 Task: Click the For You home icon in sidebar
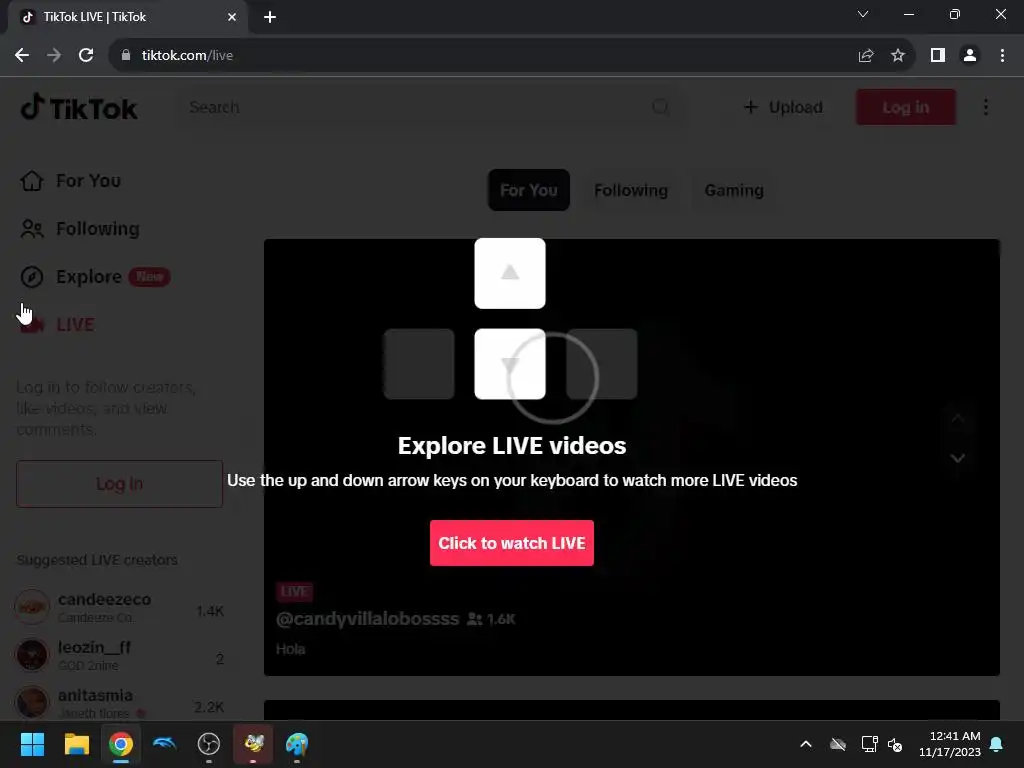point(31,180)
